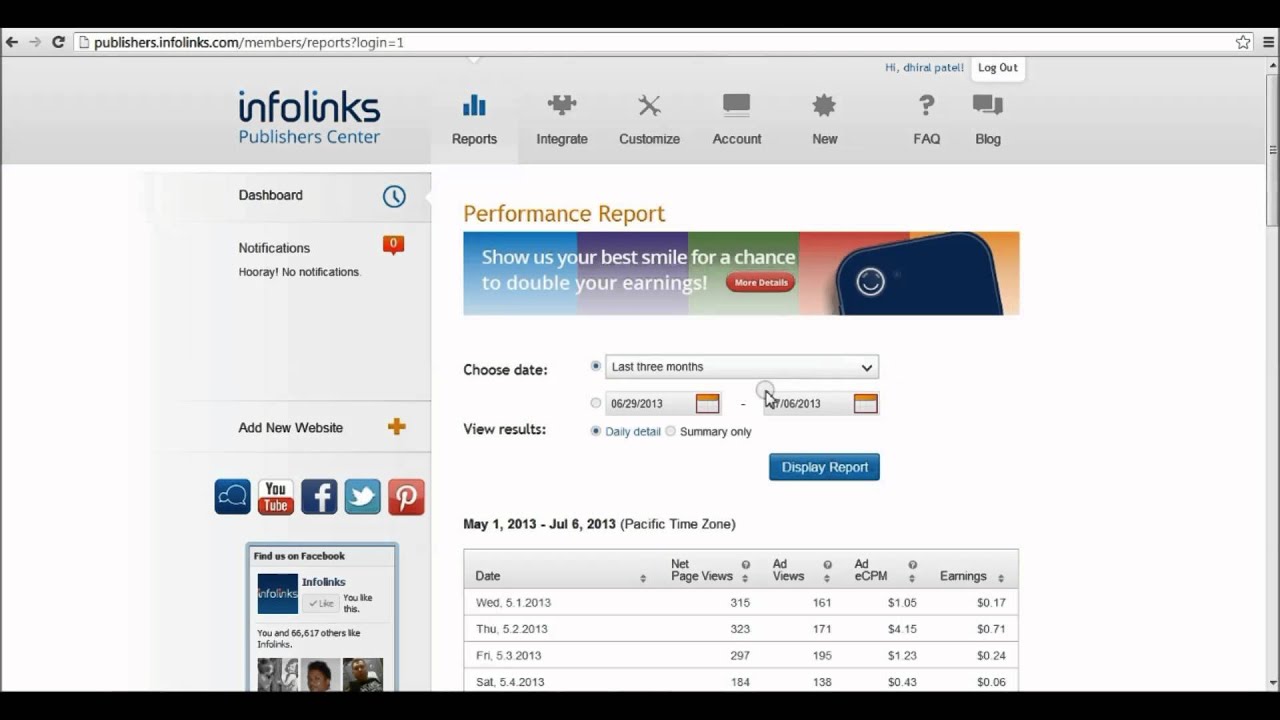Bookmark the page with the star icon

1243,42
